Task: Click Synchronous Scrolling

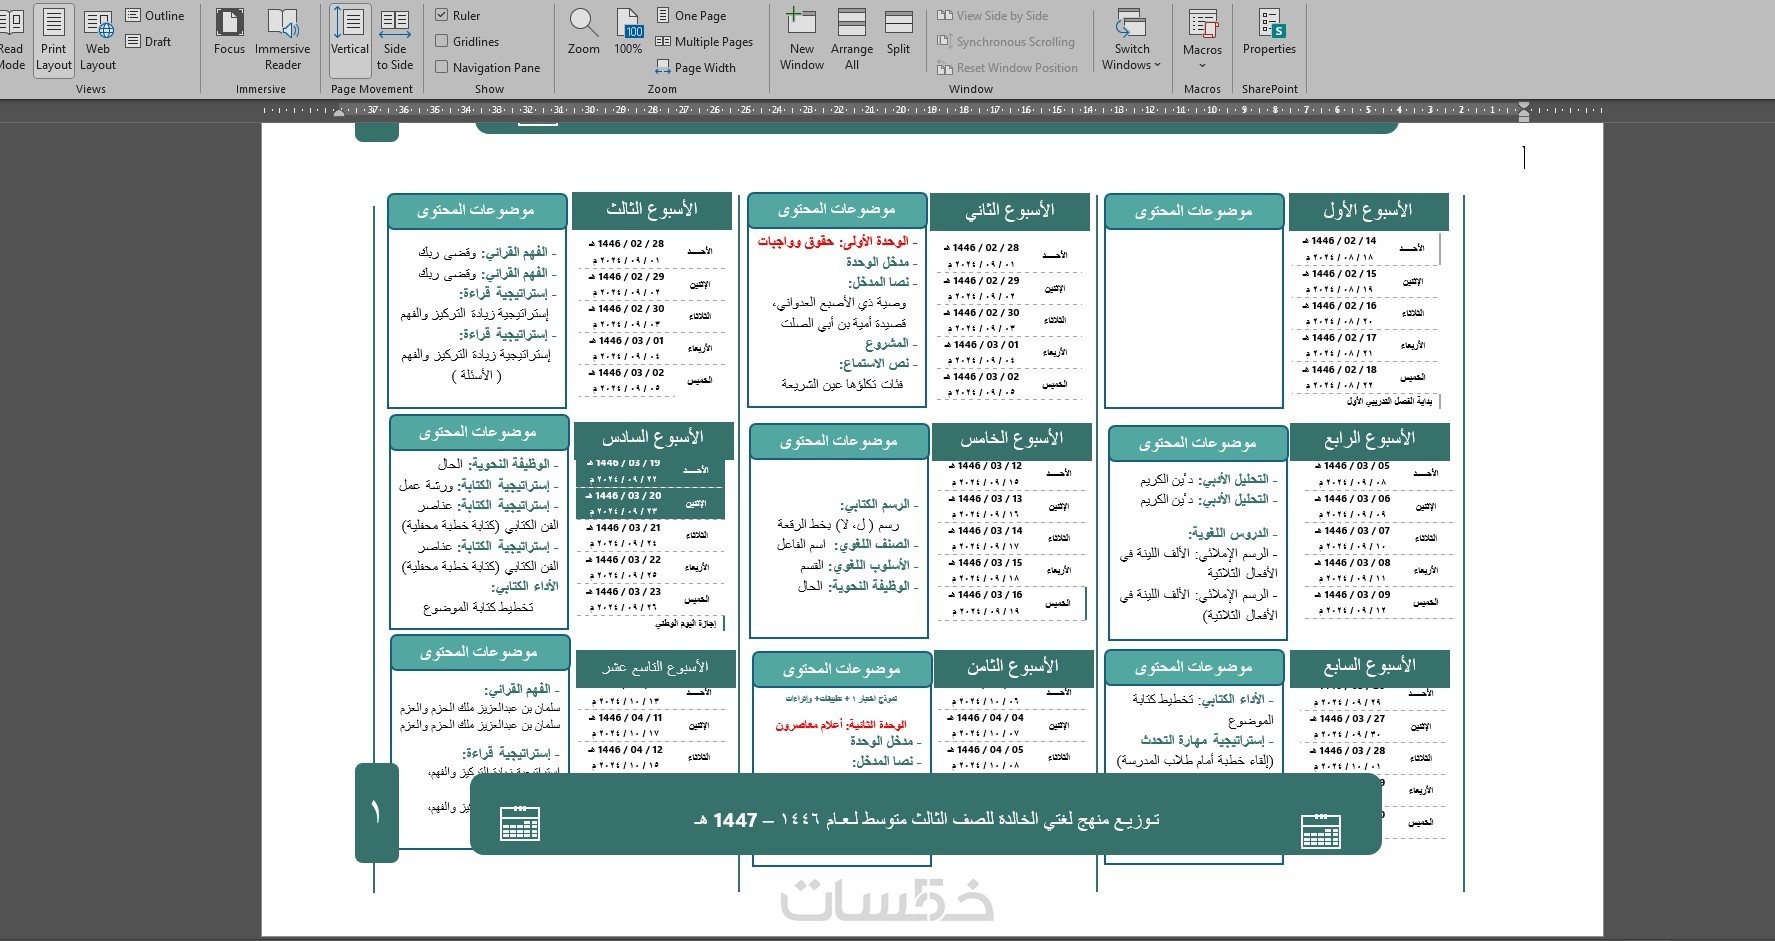Action: (x=1005, y=41)
